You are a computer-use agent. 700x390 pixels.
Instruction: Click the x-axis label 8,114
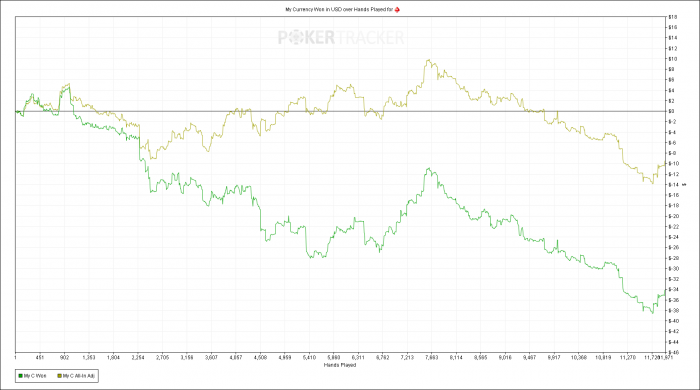click(x=456, y=357)
